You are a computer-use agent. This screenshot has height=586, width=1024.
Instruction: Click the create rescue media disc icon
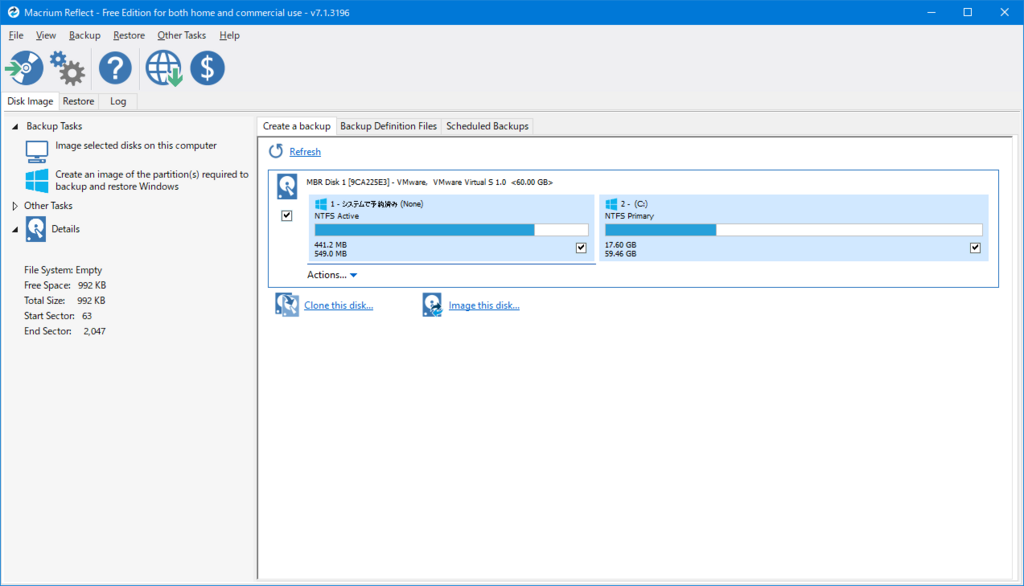click(x=24, y=68)
